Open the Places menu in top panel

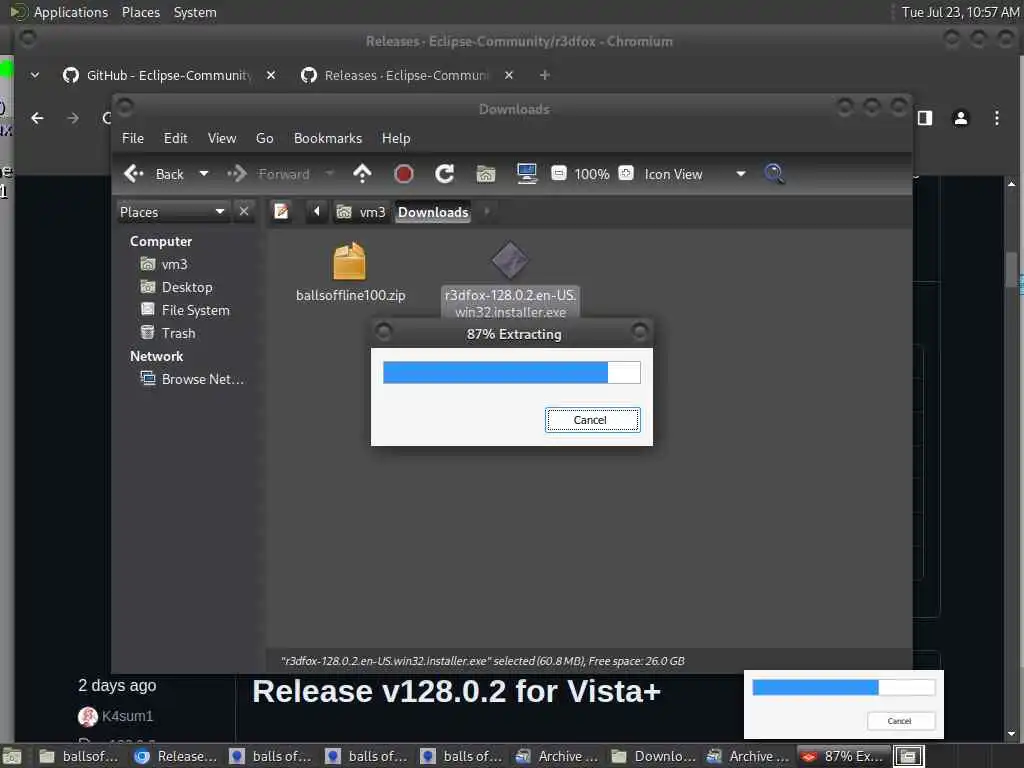click(140, 12)
